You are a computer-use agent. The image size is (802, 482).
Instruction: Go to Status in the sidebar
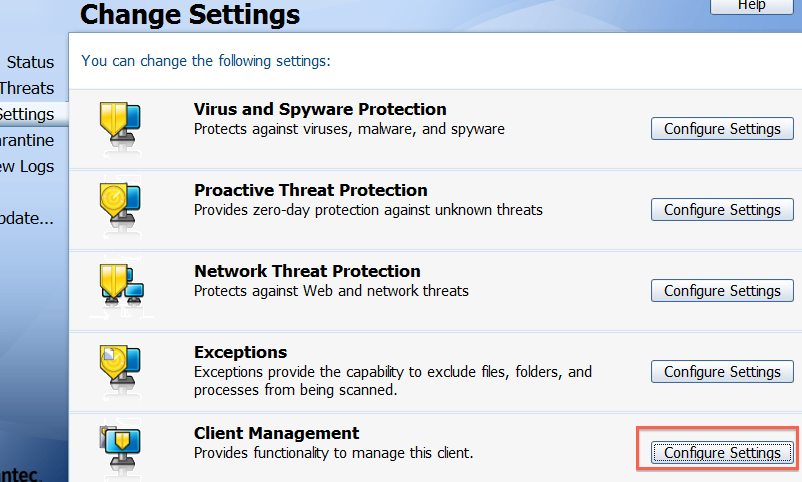[x=30, y=62]
